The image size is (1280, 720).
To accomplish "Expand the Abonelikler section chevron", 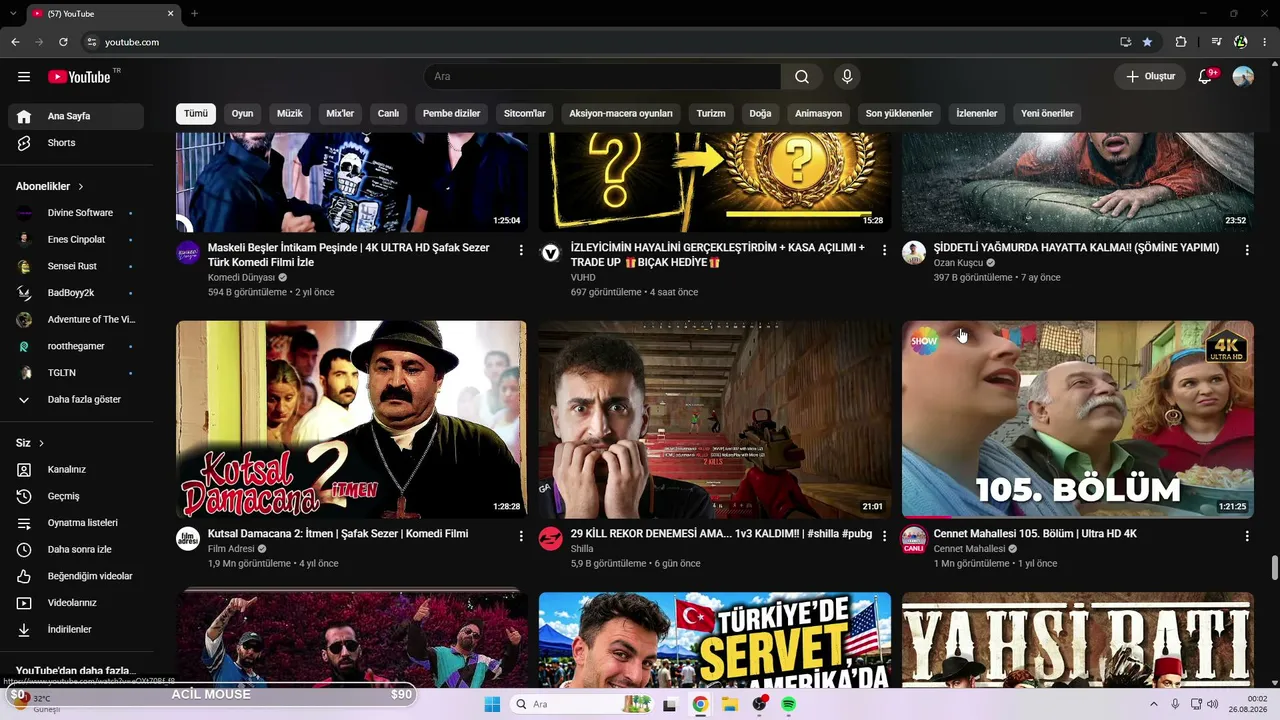I will click(81, 187).
